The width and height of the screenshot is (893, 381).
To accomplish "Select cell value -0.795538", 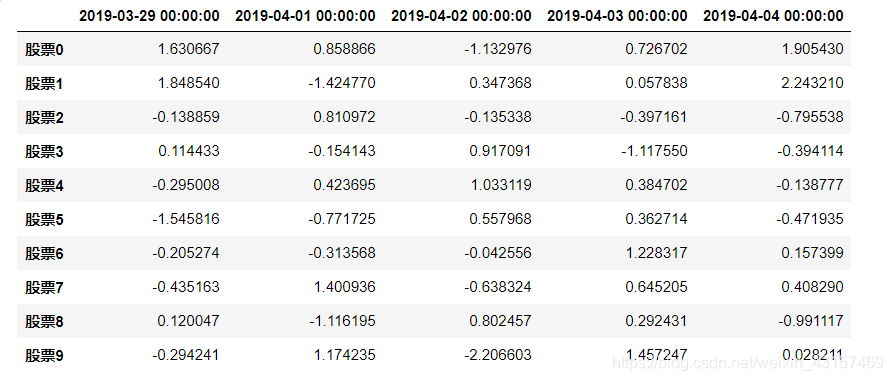I will click(x=810, y=117).
